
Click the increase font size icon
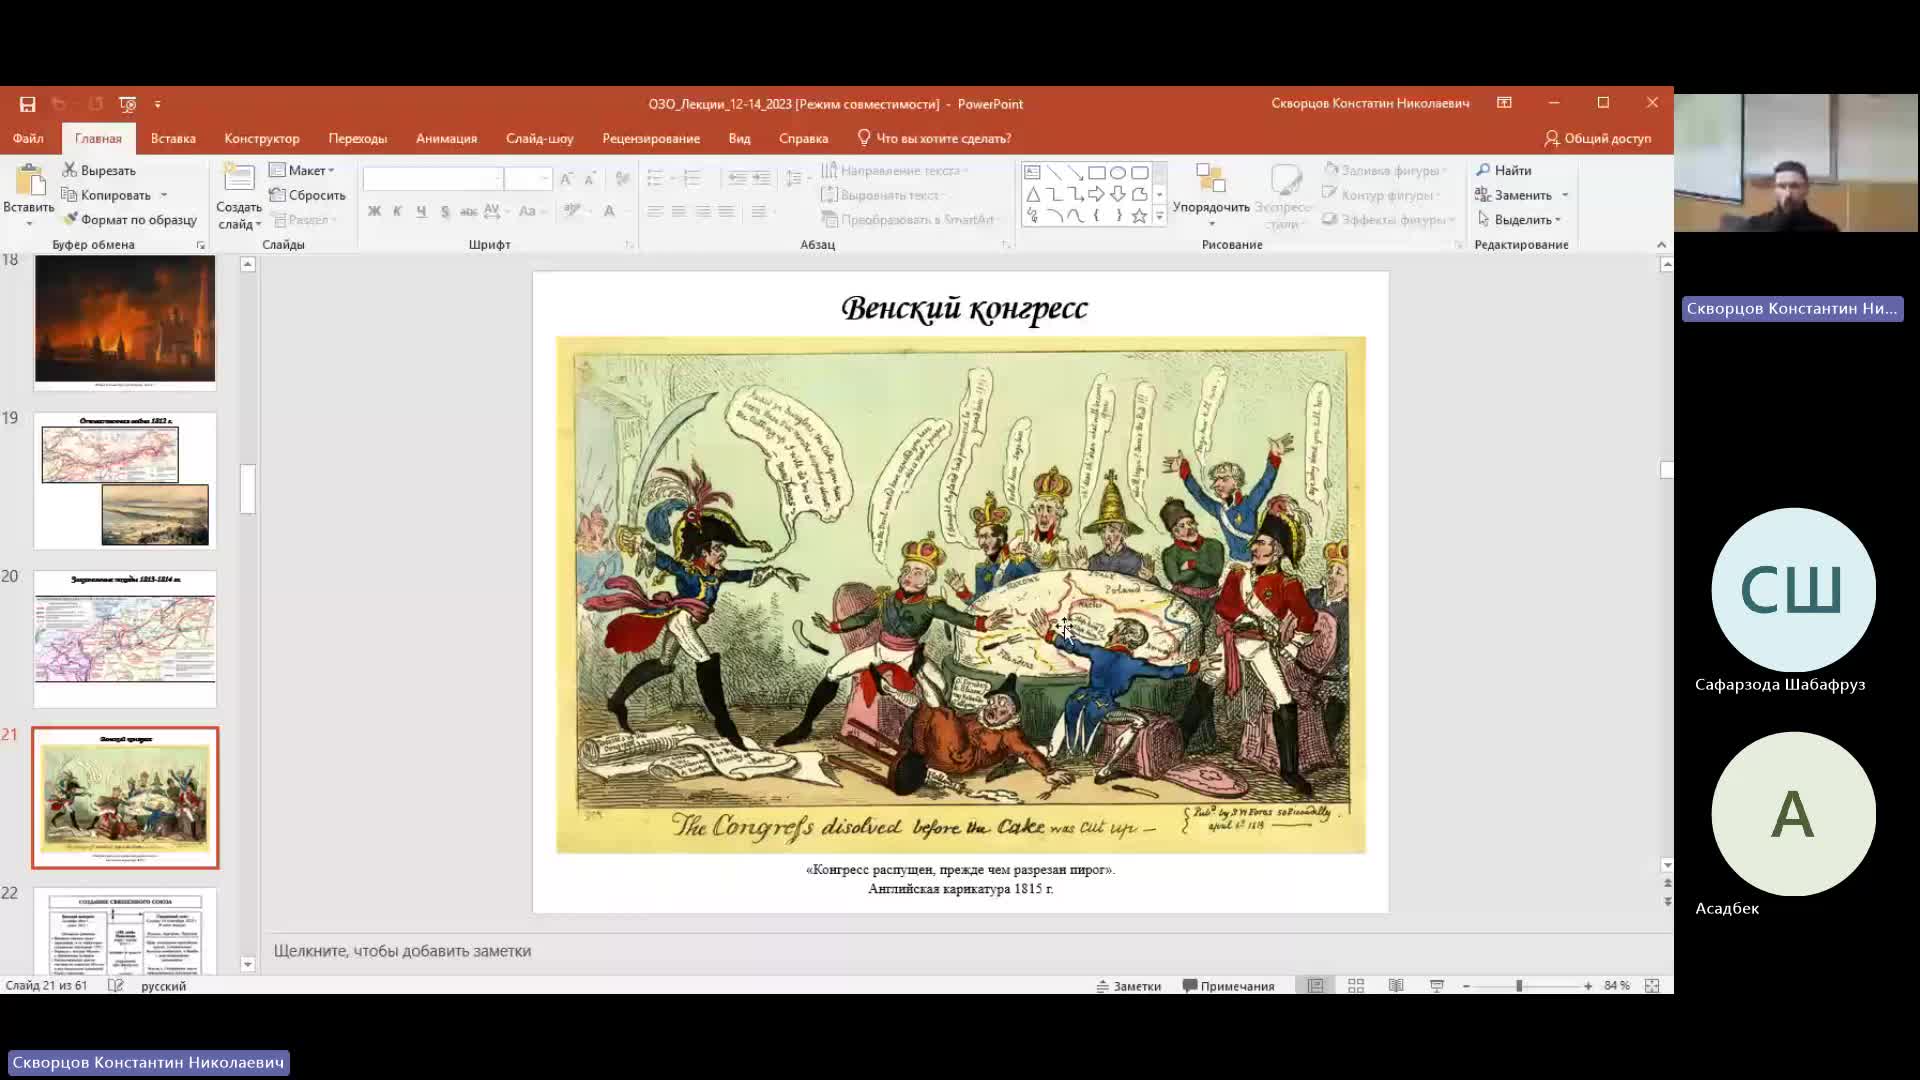point(566,179)
